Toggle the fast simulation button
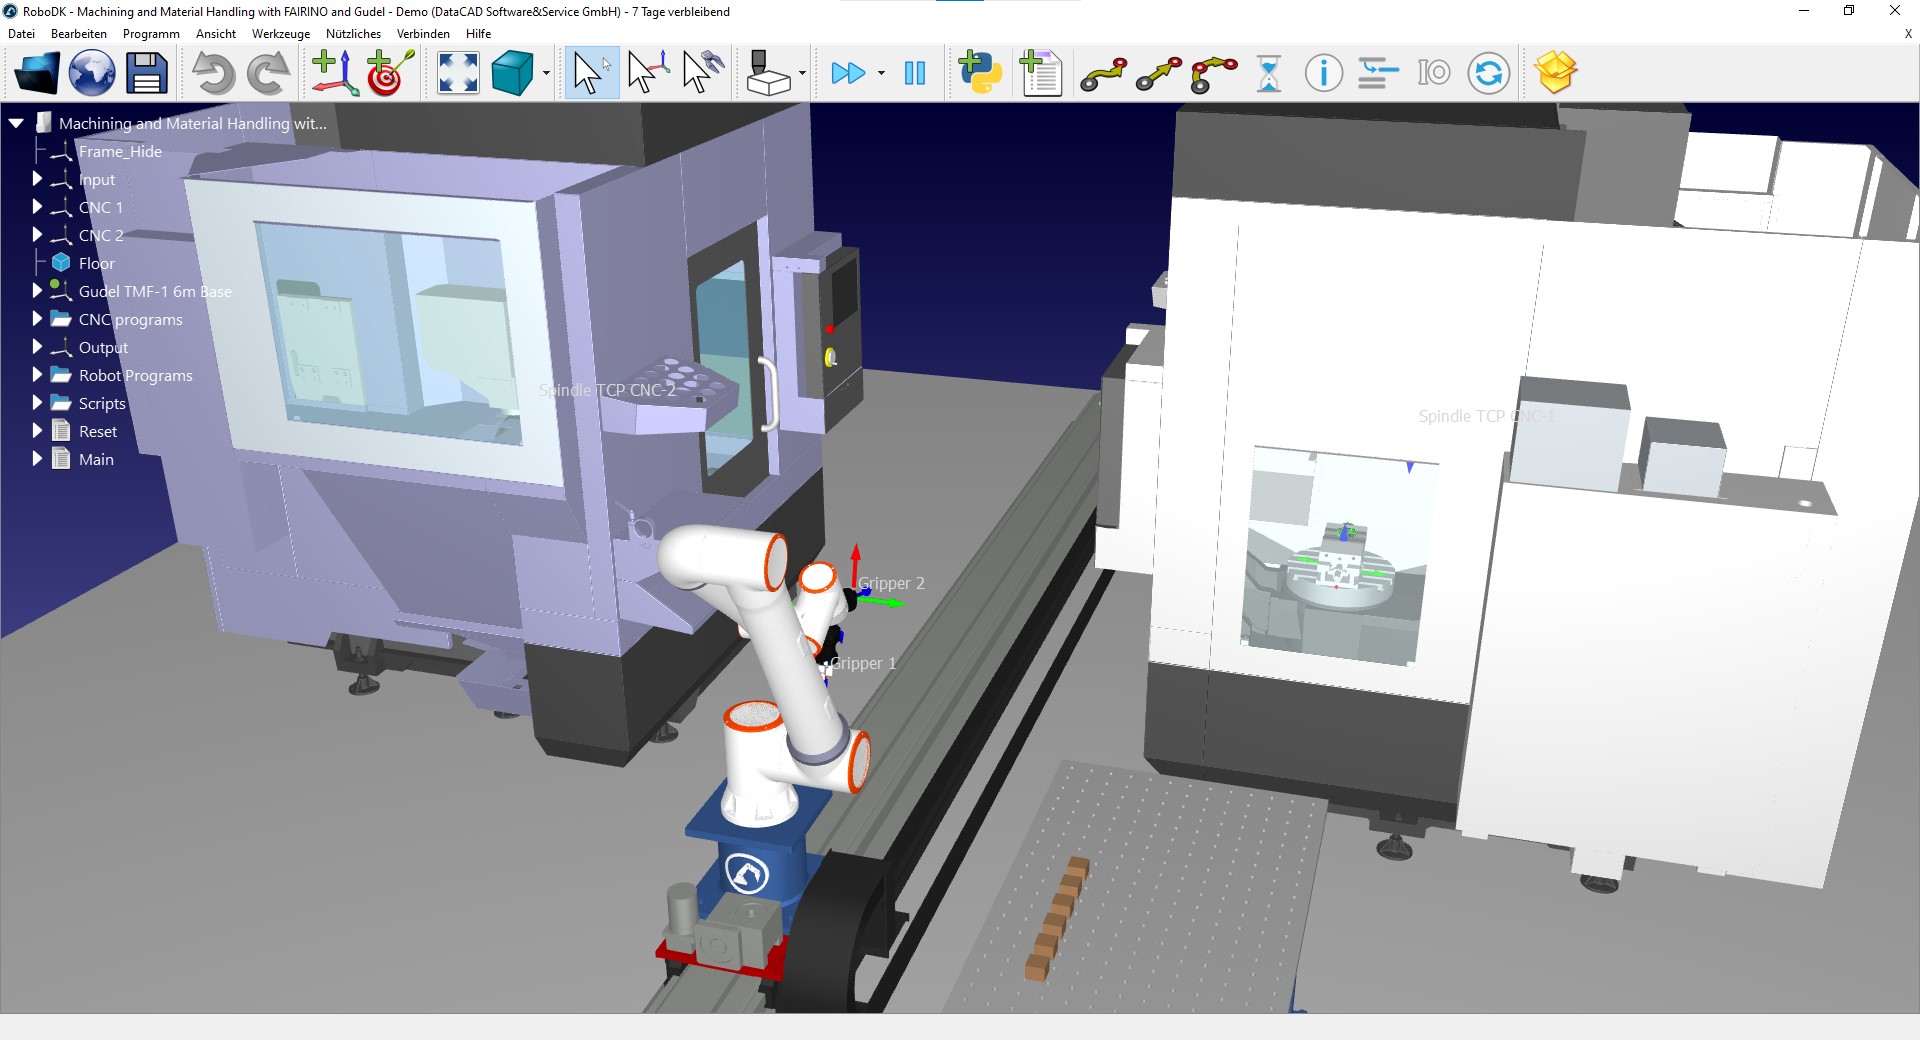1920x1040 pixels. click(x=848, y=73)
